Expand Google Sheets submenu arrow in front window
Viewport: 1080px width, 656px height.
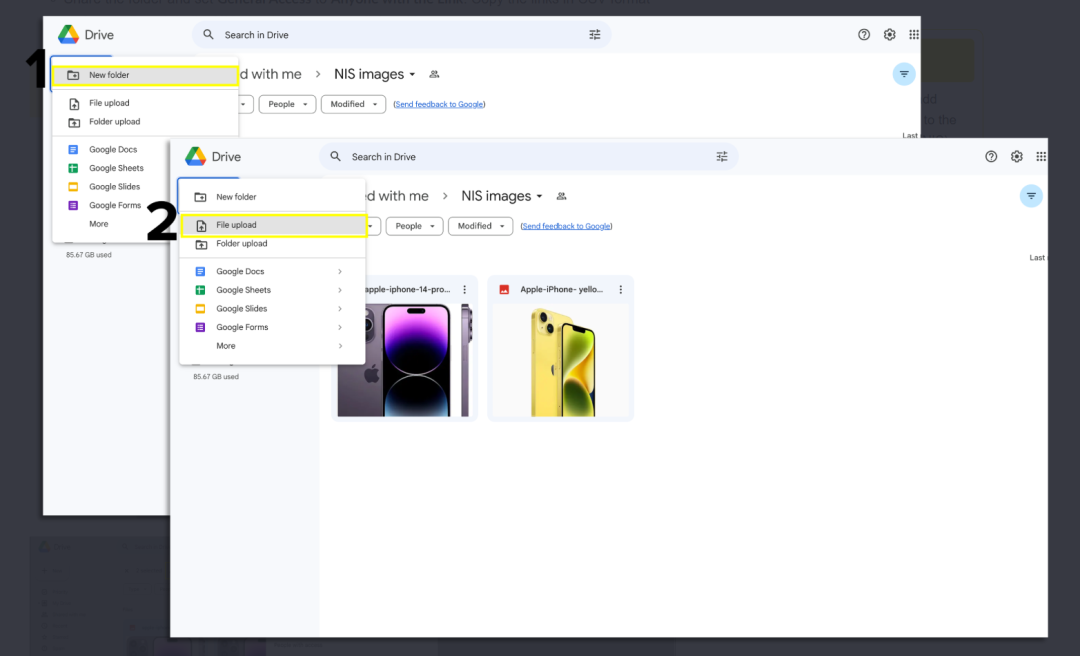point(340,290)
